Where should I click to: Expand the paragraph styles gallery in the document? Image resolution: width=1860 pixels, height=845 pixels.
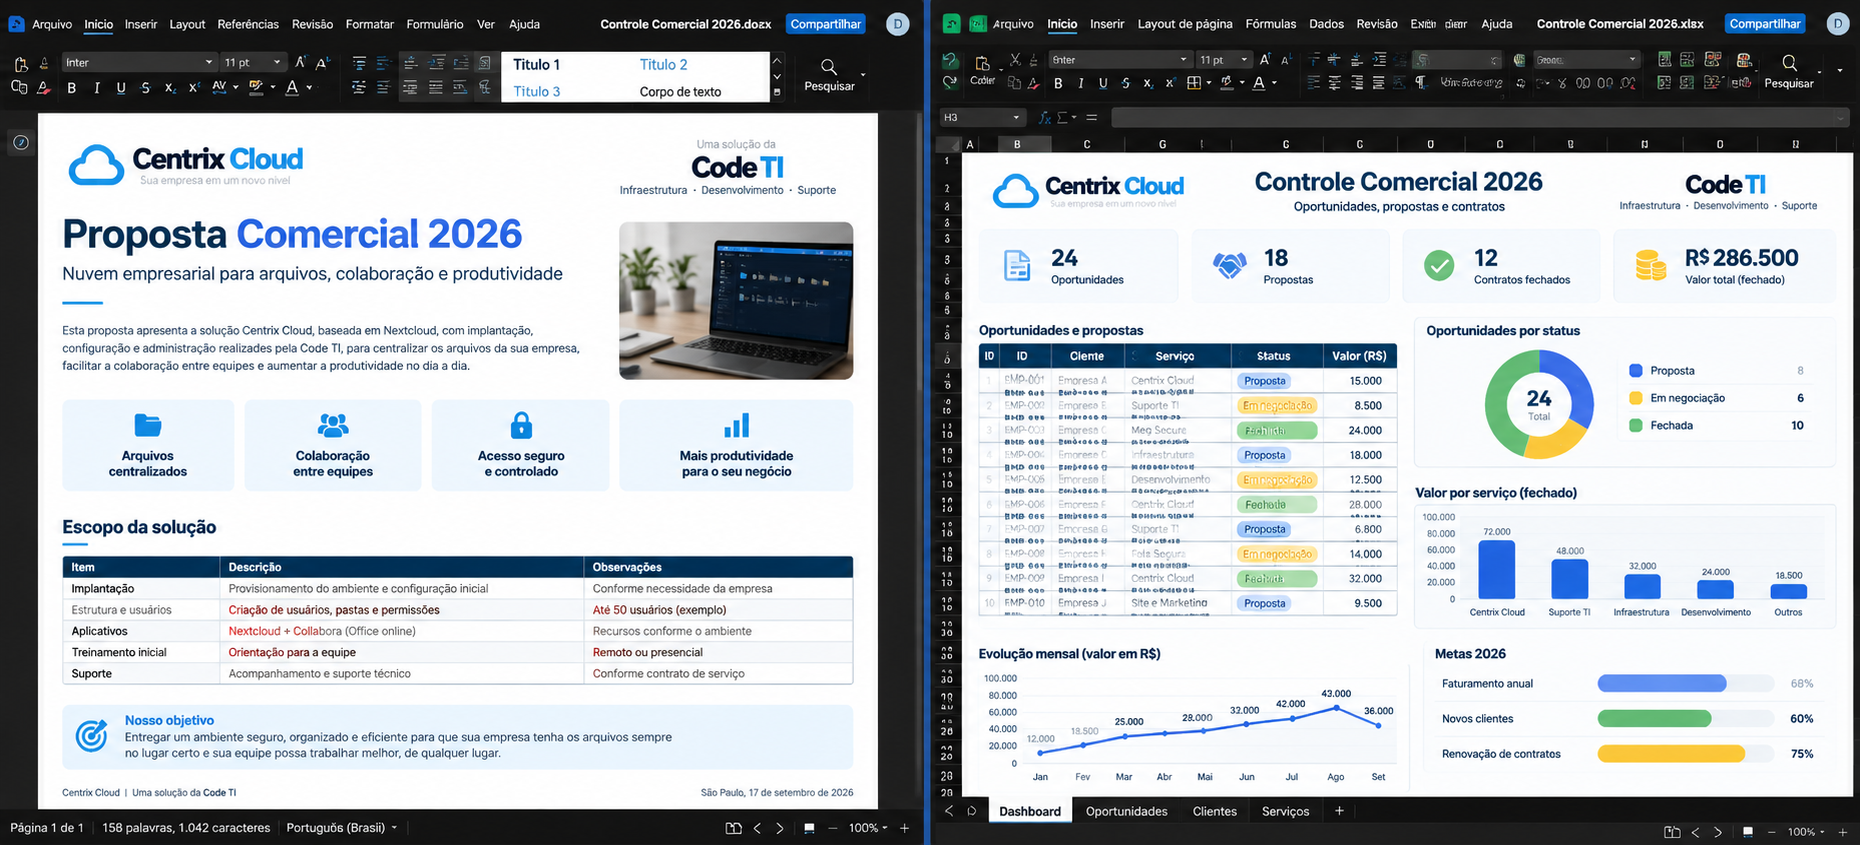pos(777,92)
